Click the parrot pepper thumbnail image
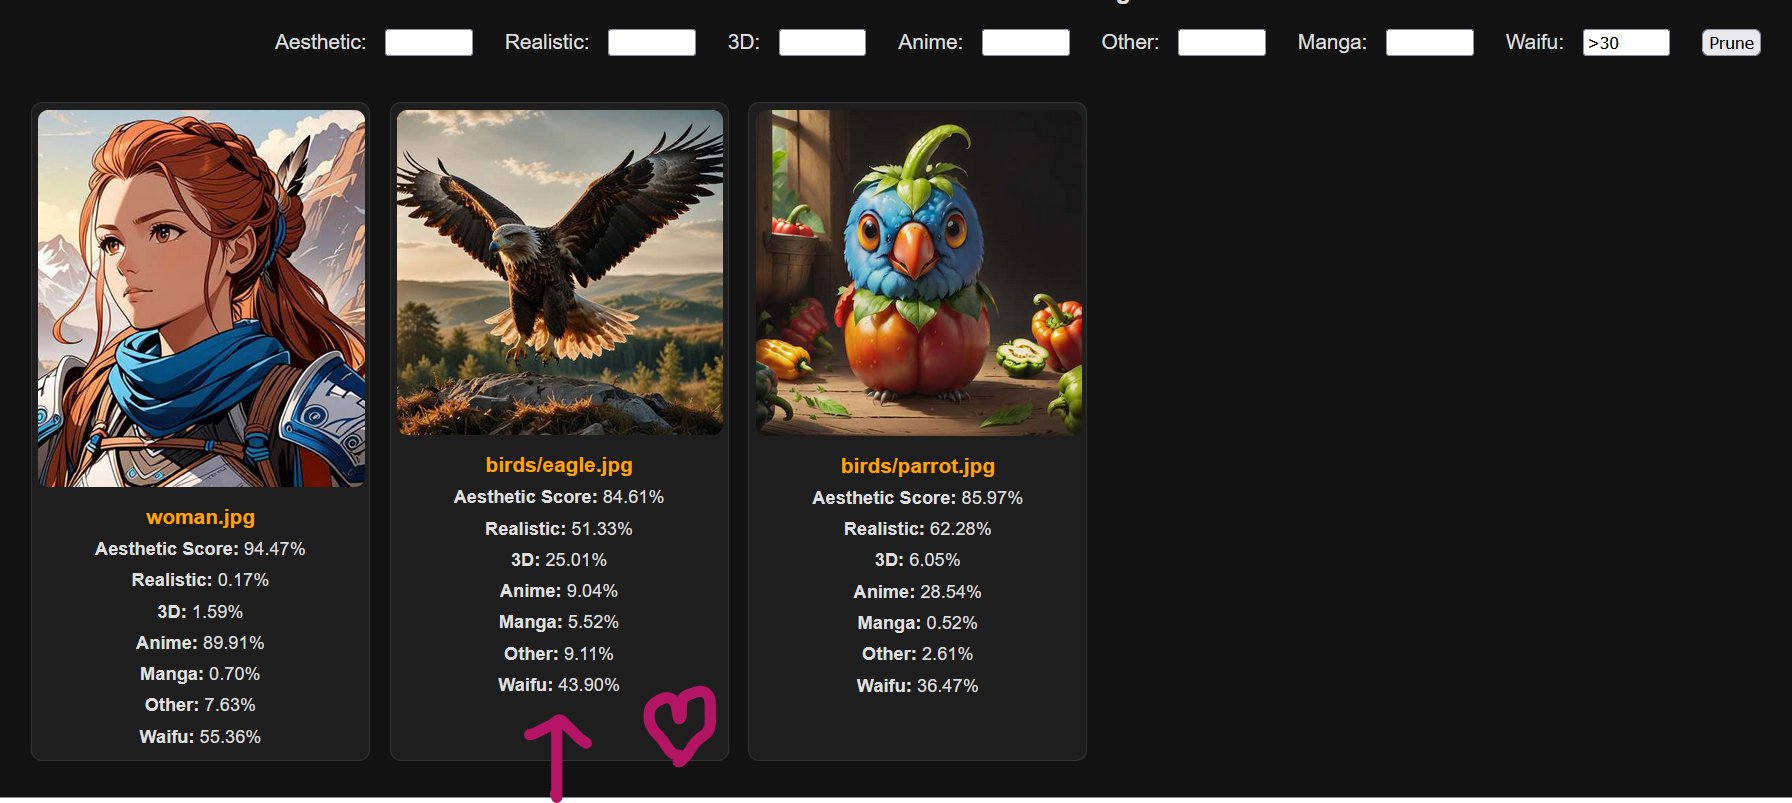Screen dimensions: 1792x803 [x=918, y=272]
